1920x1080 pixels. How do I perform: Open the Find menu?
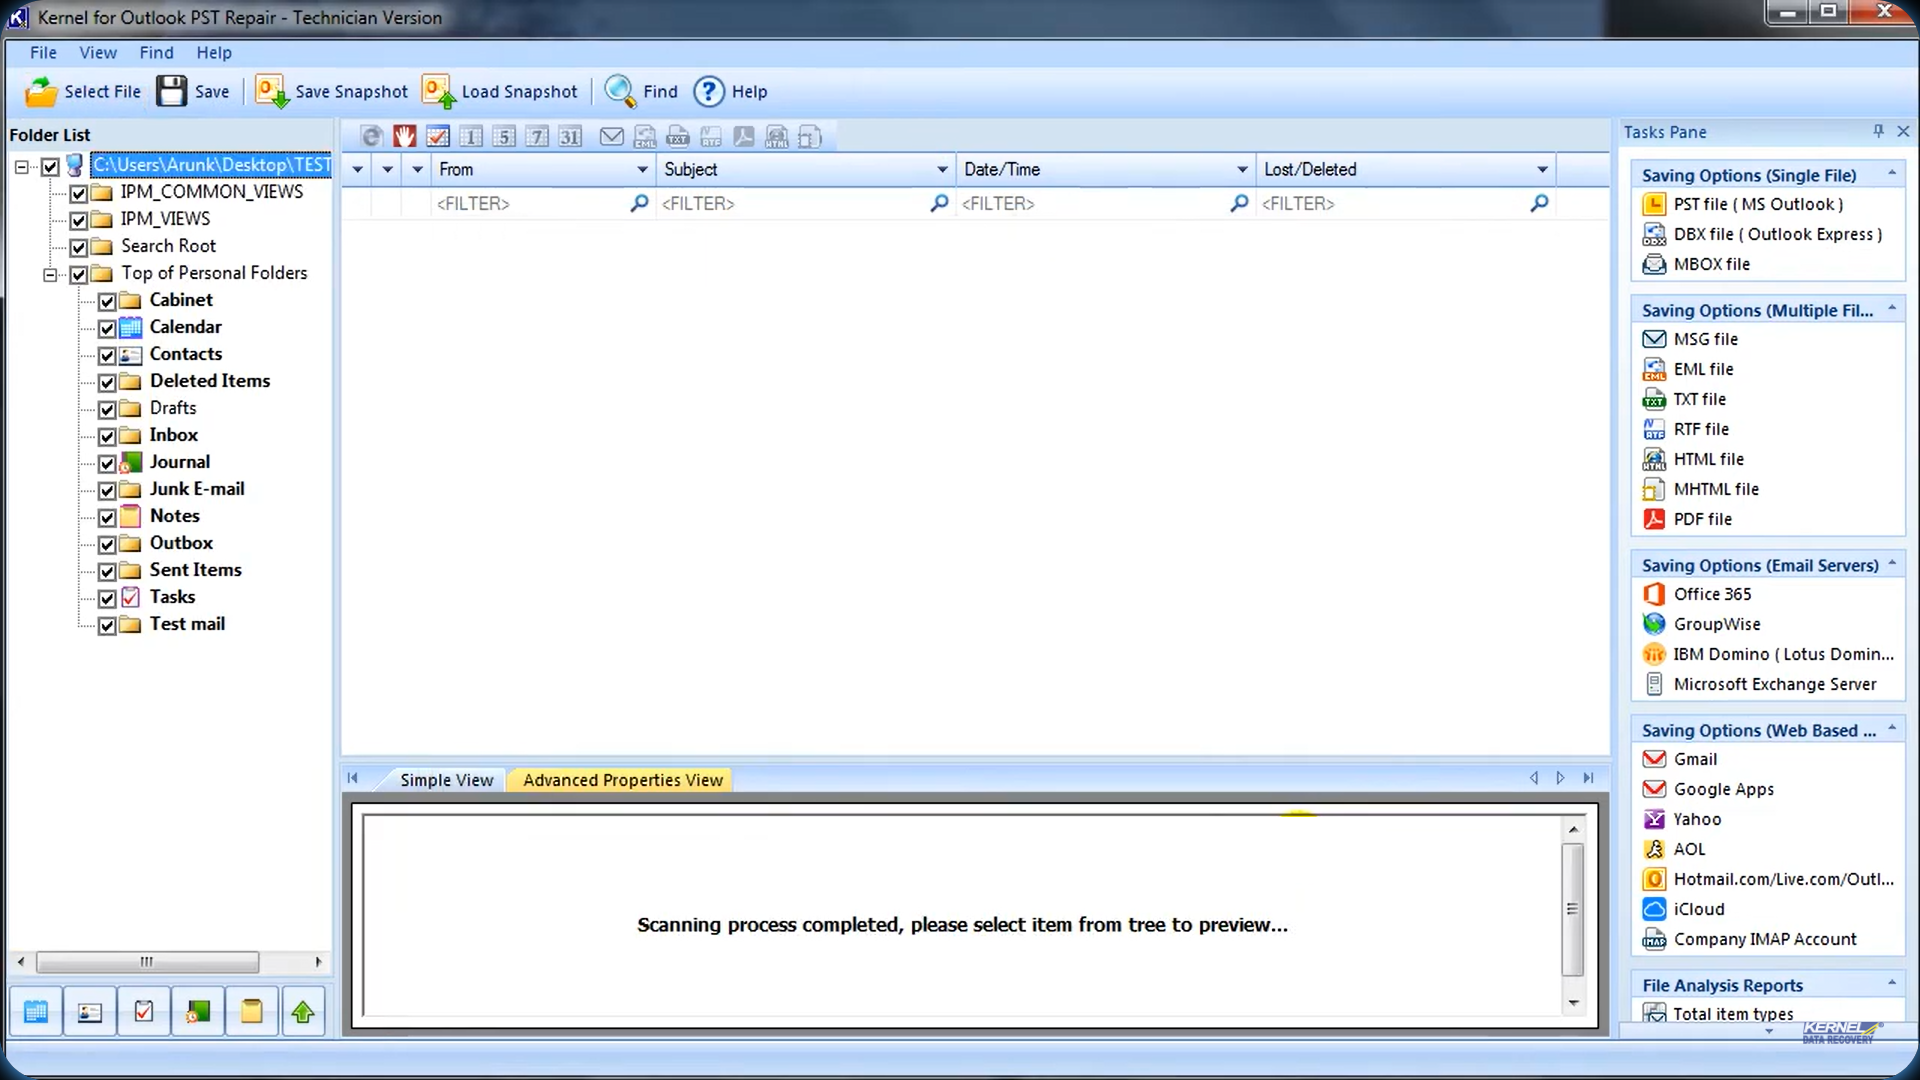[x=156, y=52]
